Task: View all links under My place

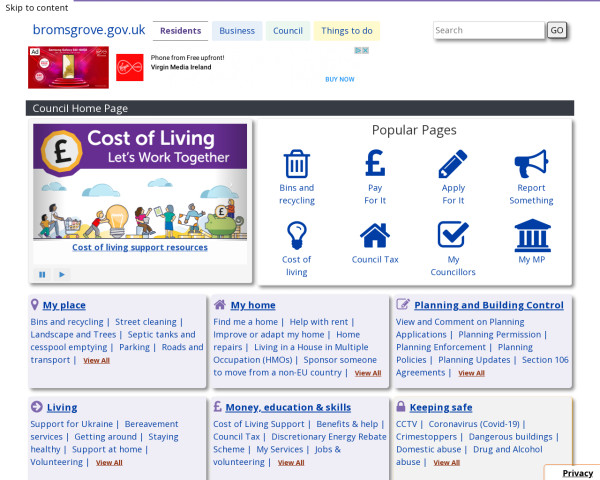Action: point(97,361)
